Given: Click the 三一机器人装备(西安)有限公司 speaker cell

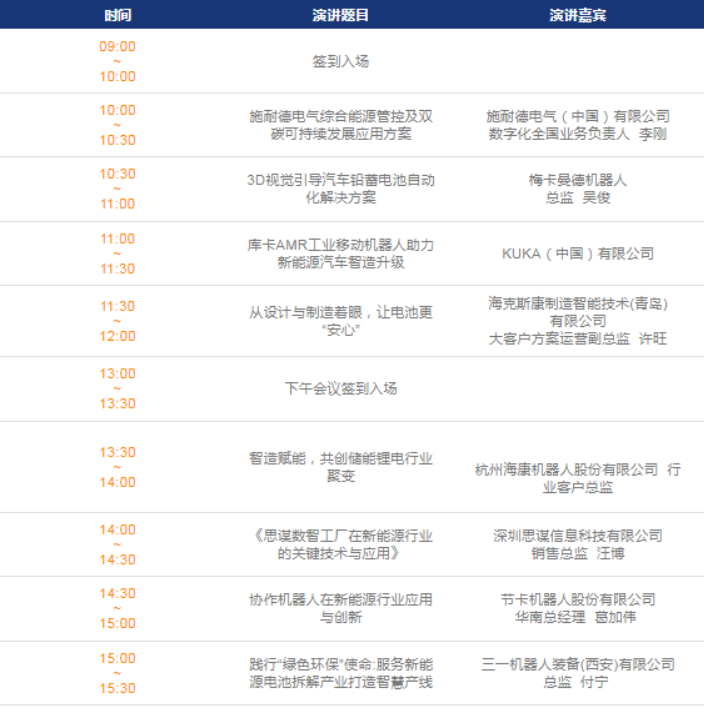Looking at the screenshot, I should [578, 673].
